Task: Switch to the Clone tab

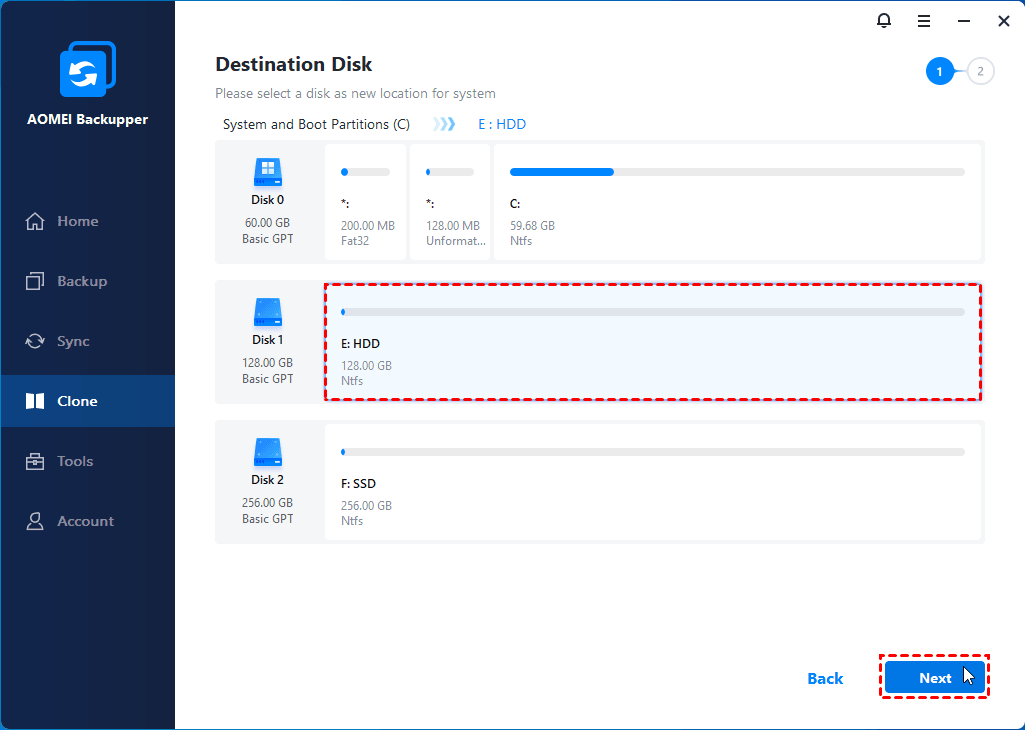Action: click(77, 401)
